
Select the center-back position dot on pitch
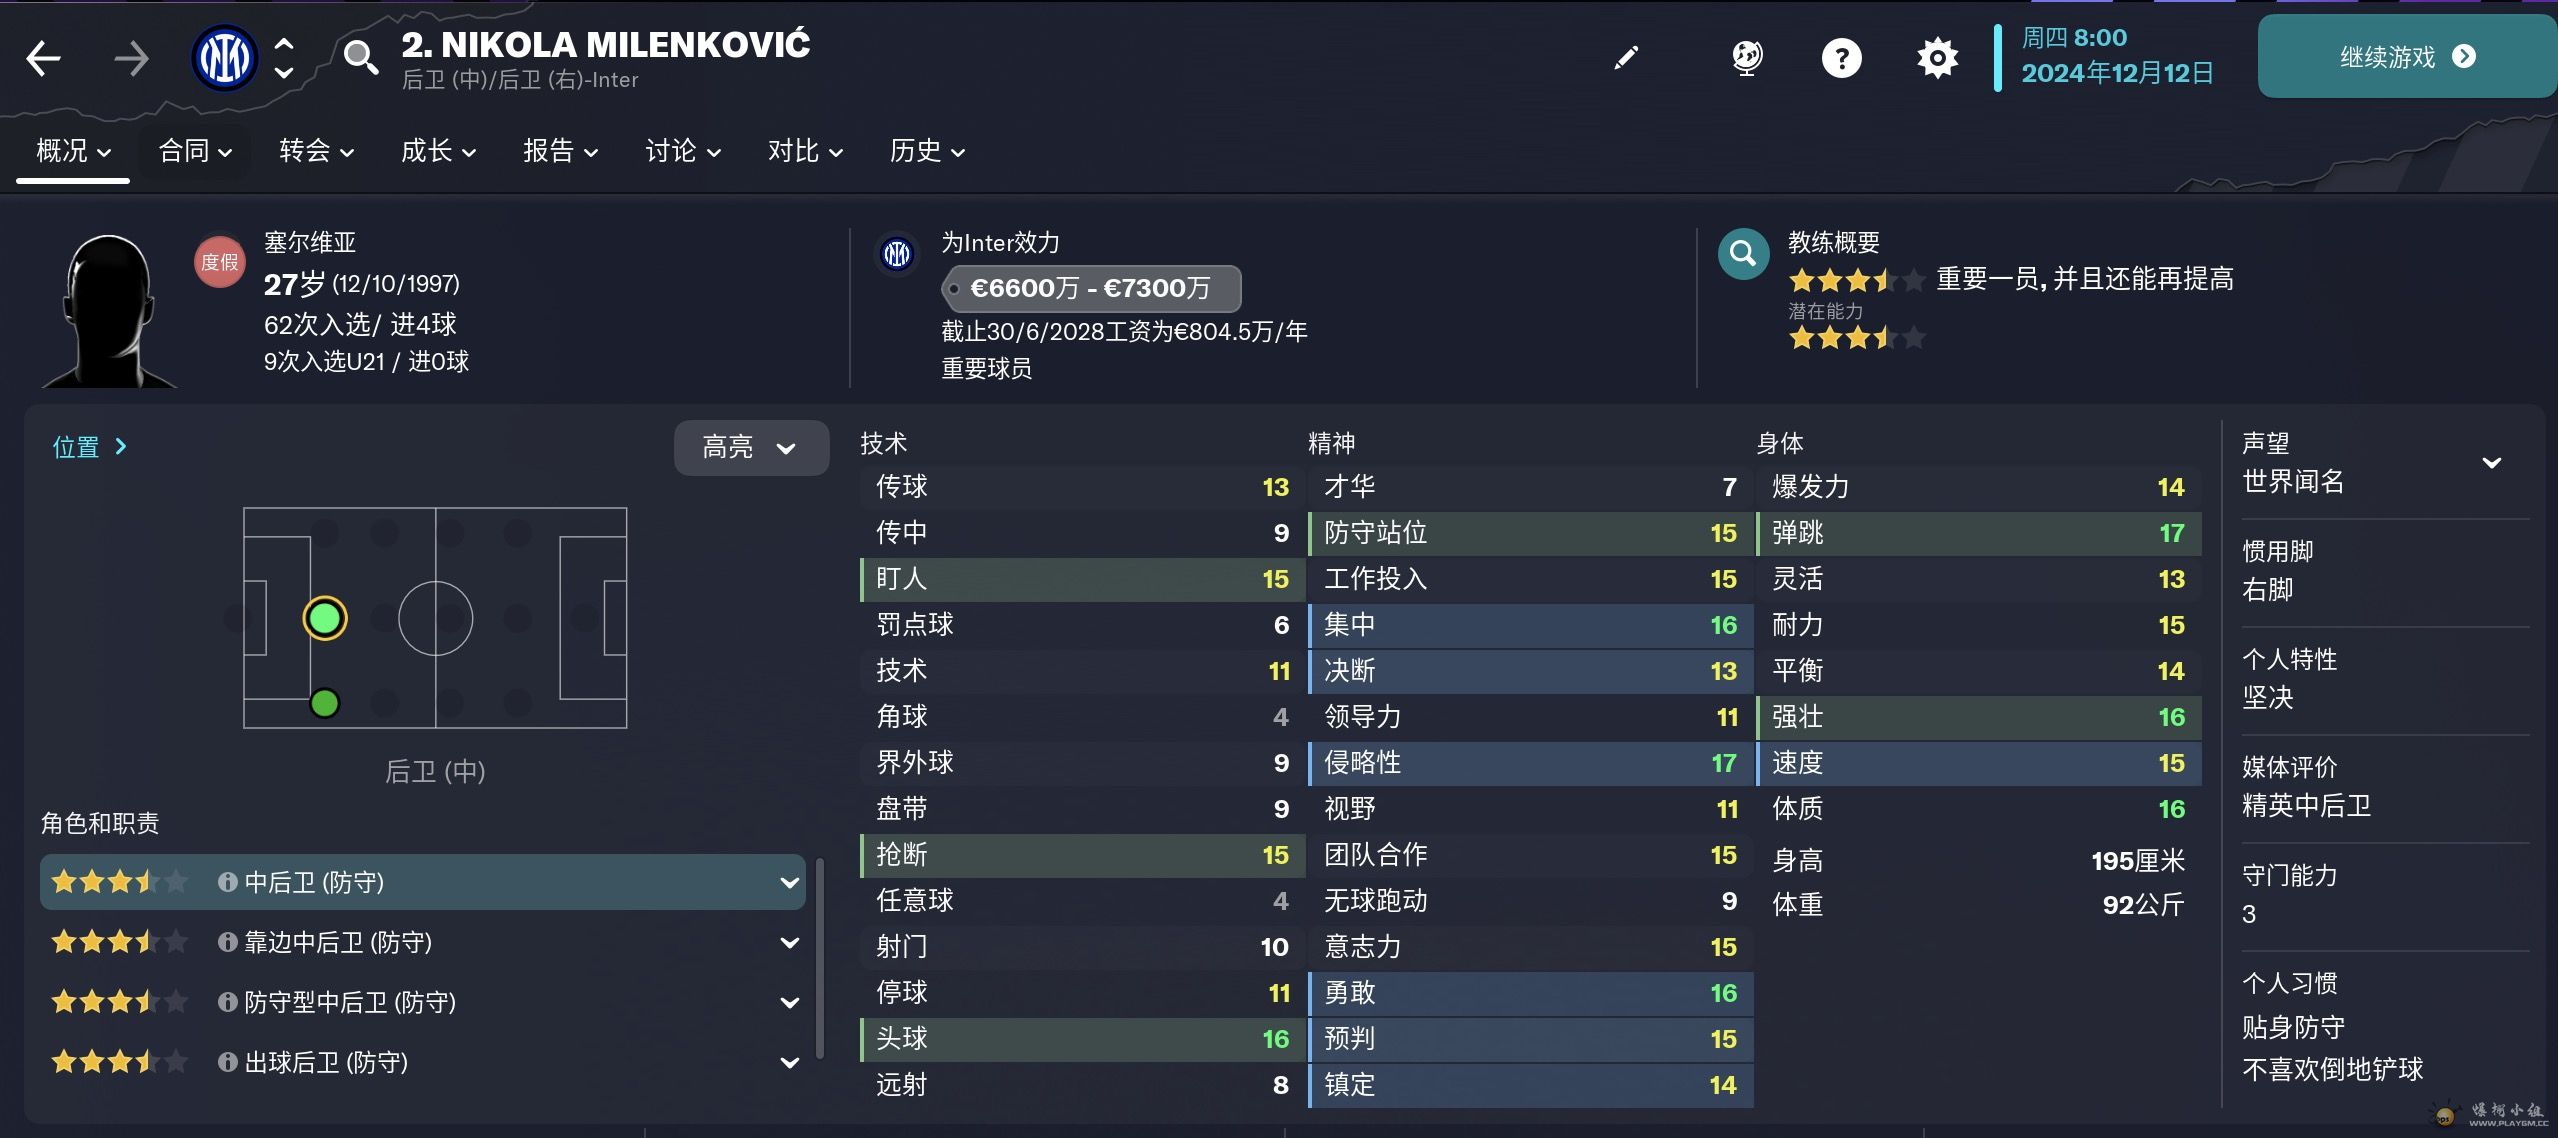click(x=325, y=618)
